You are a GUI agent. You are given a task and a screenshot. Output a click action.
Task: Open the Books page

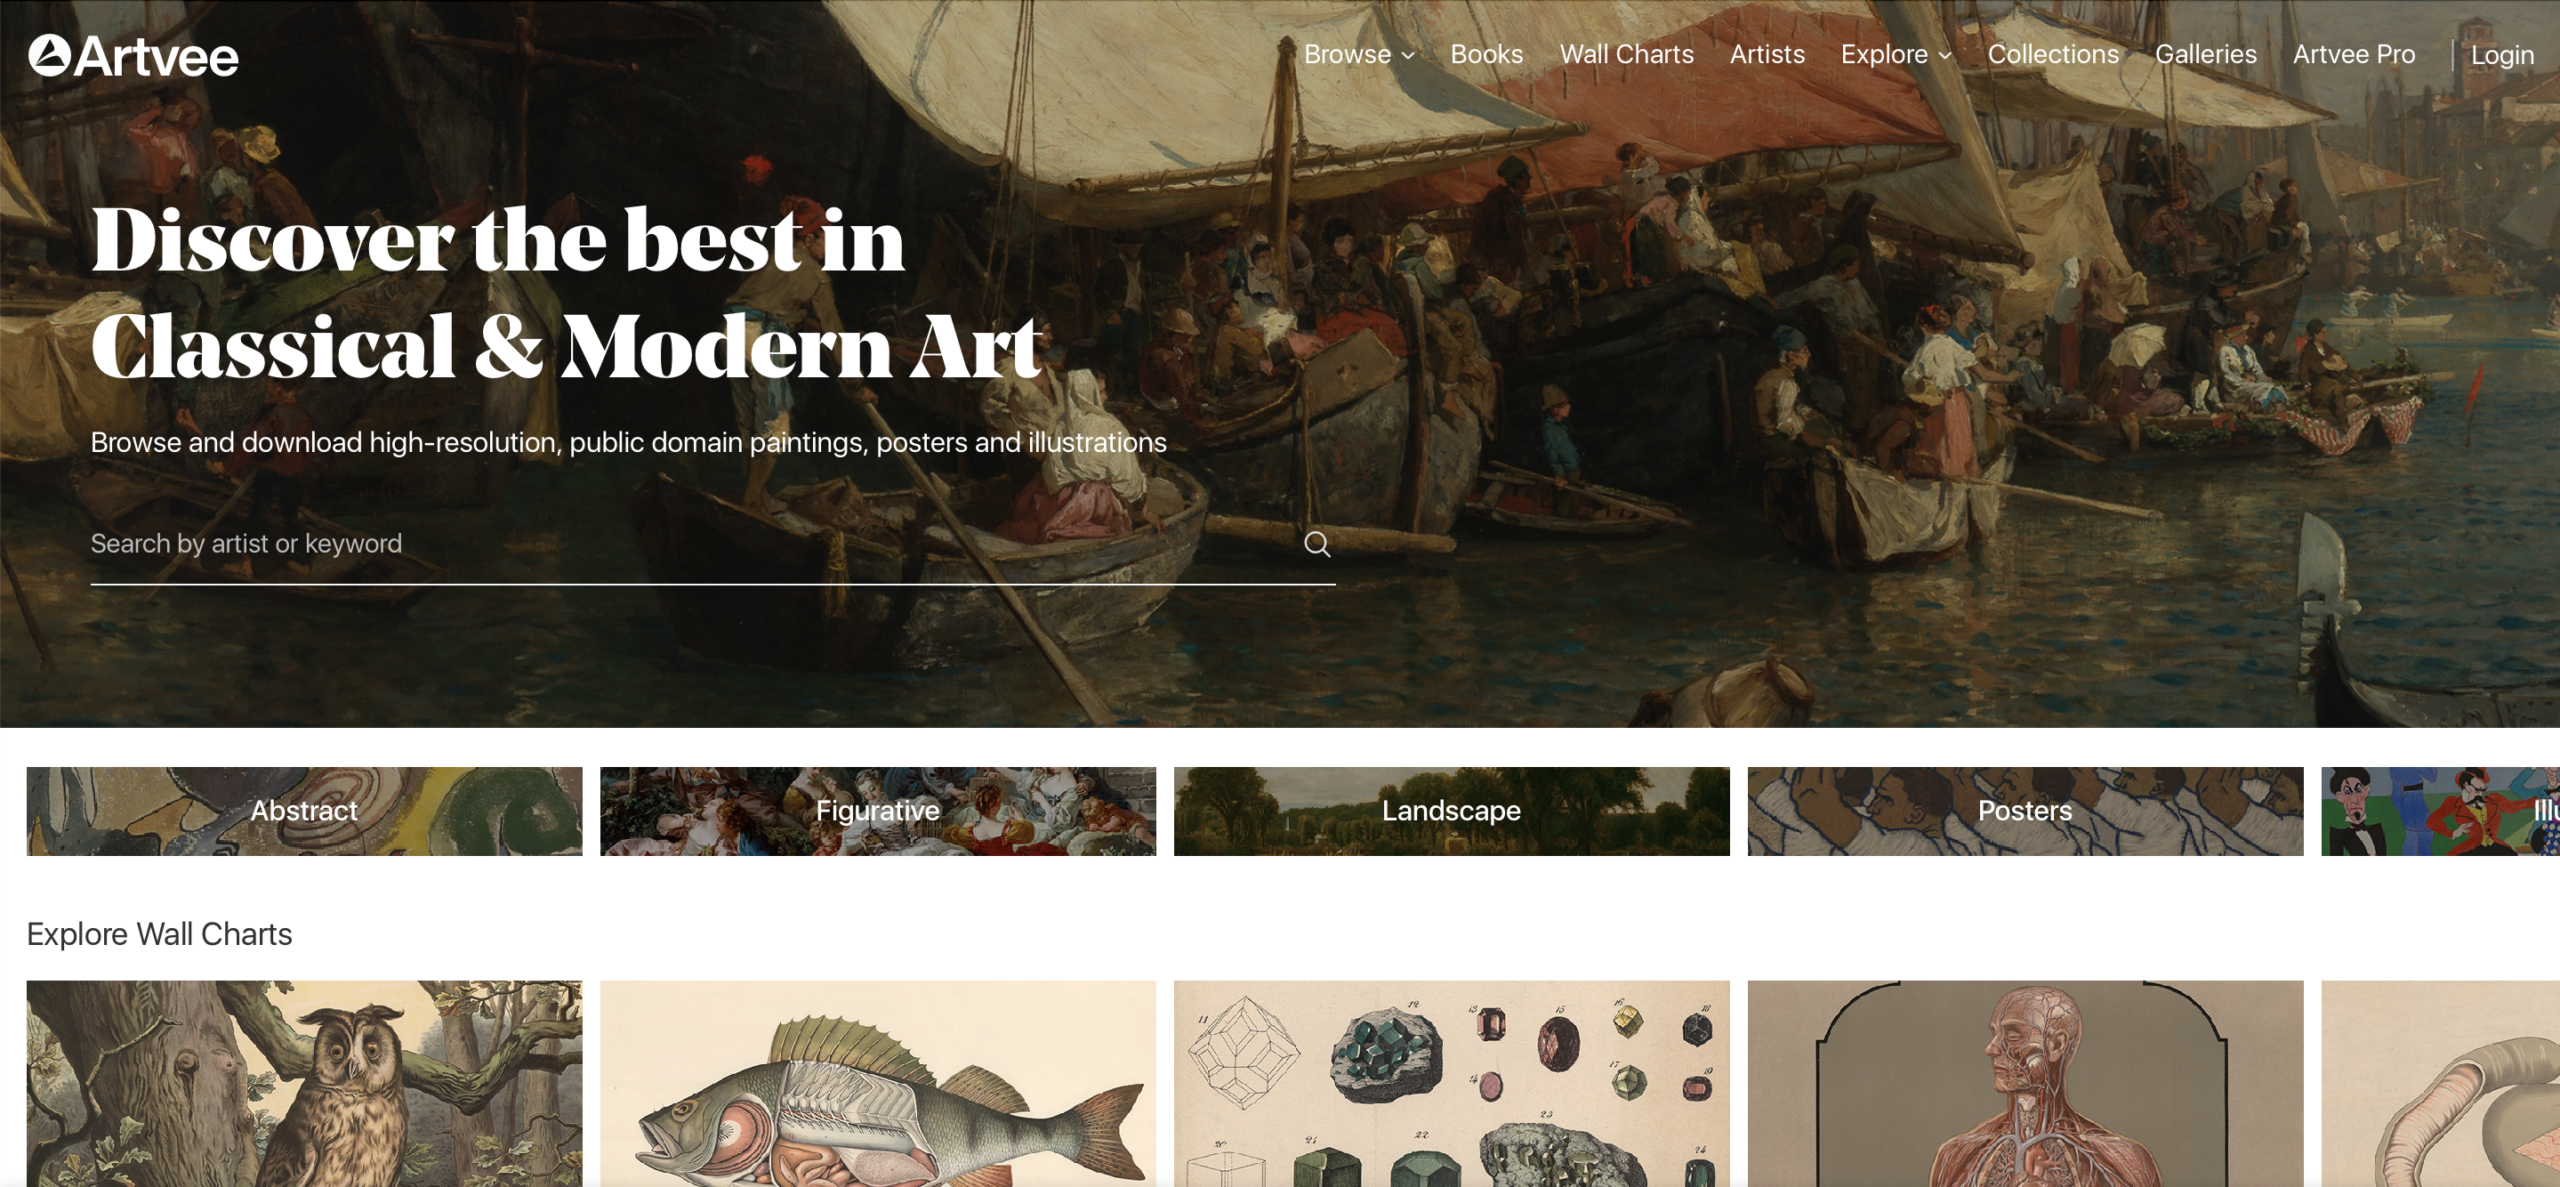[1486, 55]
